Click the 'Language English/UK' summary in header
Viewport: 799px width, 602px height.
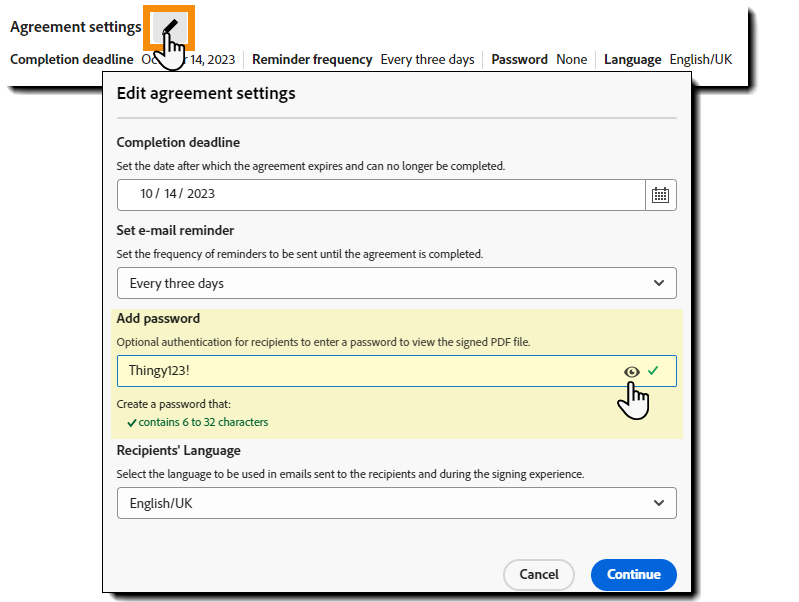667,60
